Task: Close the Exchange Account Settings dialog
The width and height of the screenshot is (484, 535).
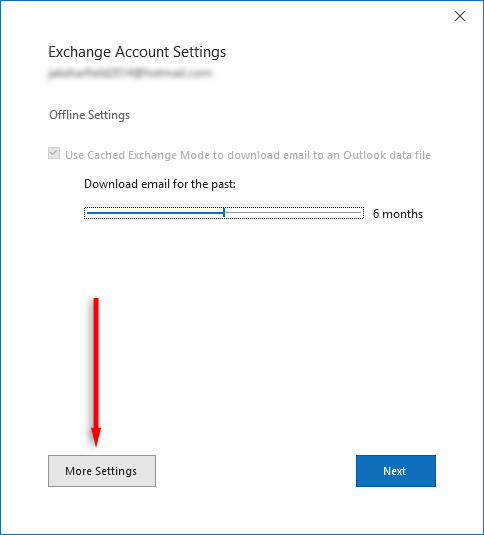Action: (x=459, y=16)
